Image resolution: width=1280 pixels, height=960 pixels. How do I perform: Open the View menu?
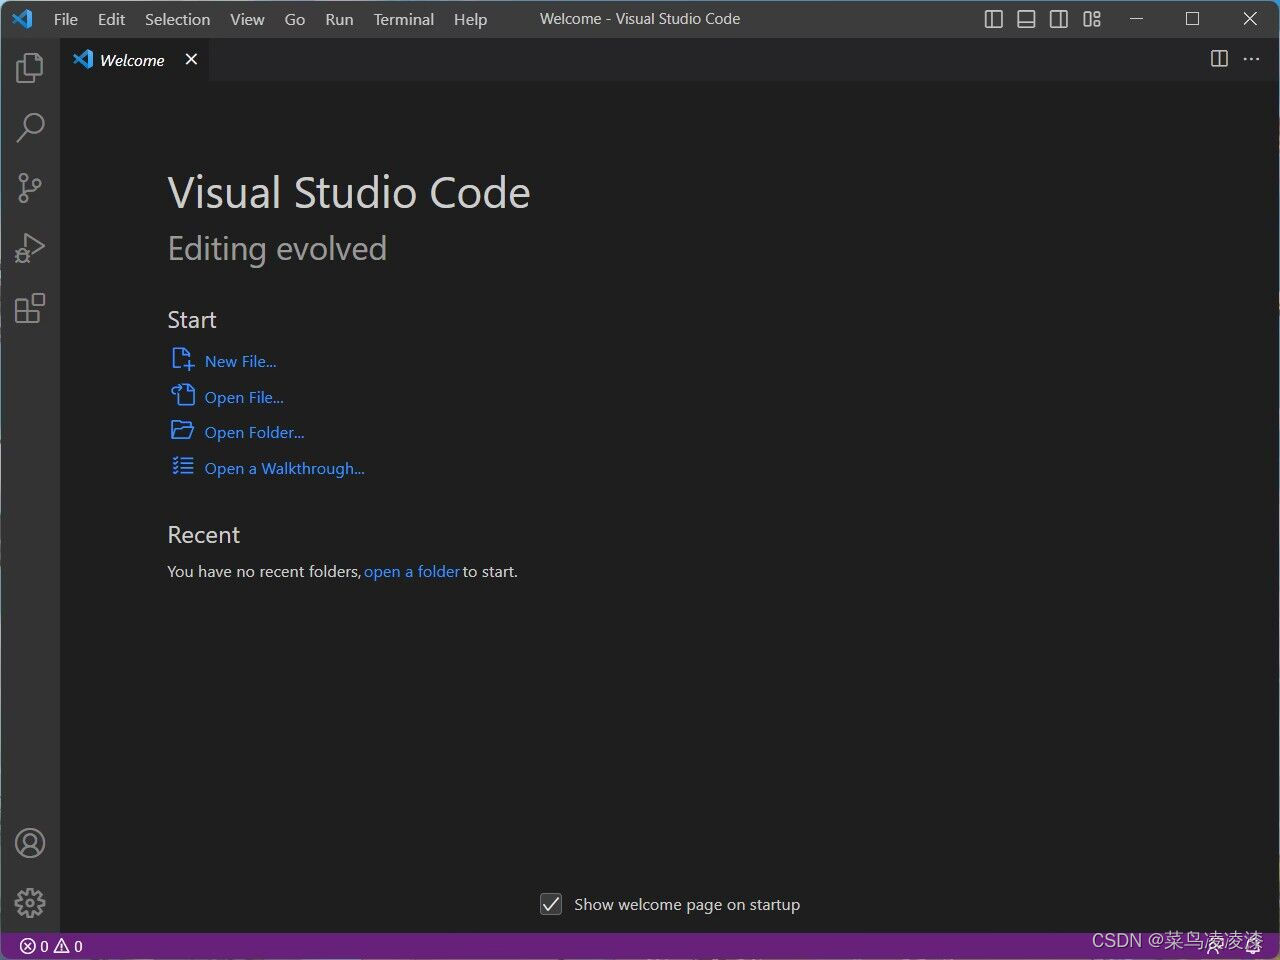tap(247, 19)
